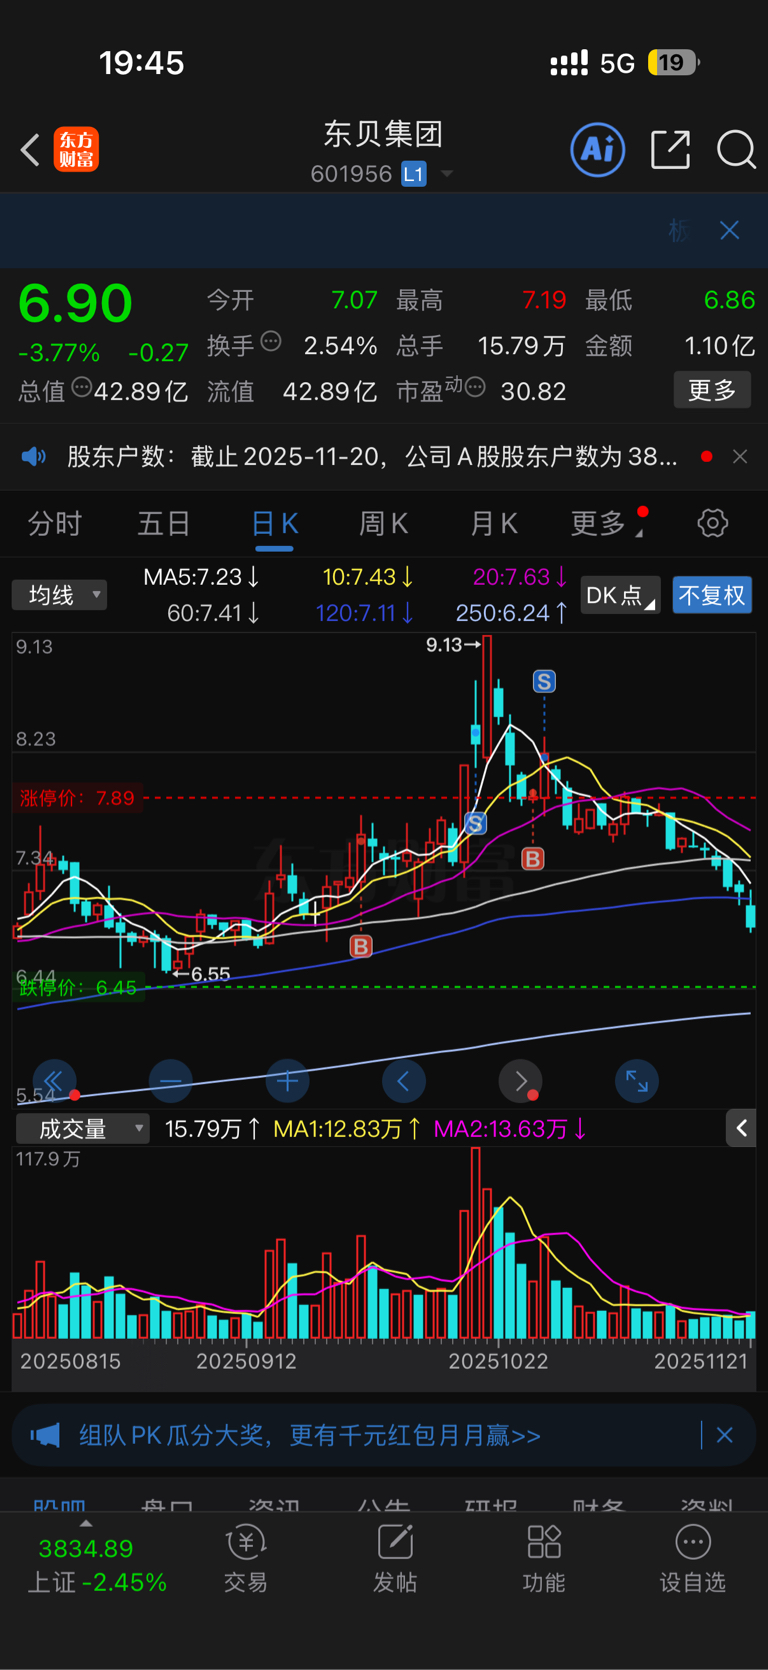Screen dimensions: 768x1670
Task: Open chart settings gear icon
Action: coord(713,523)
